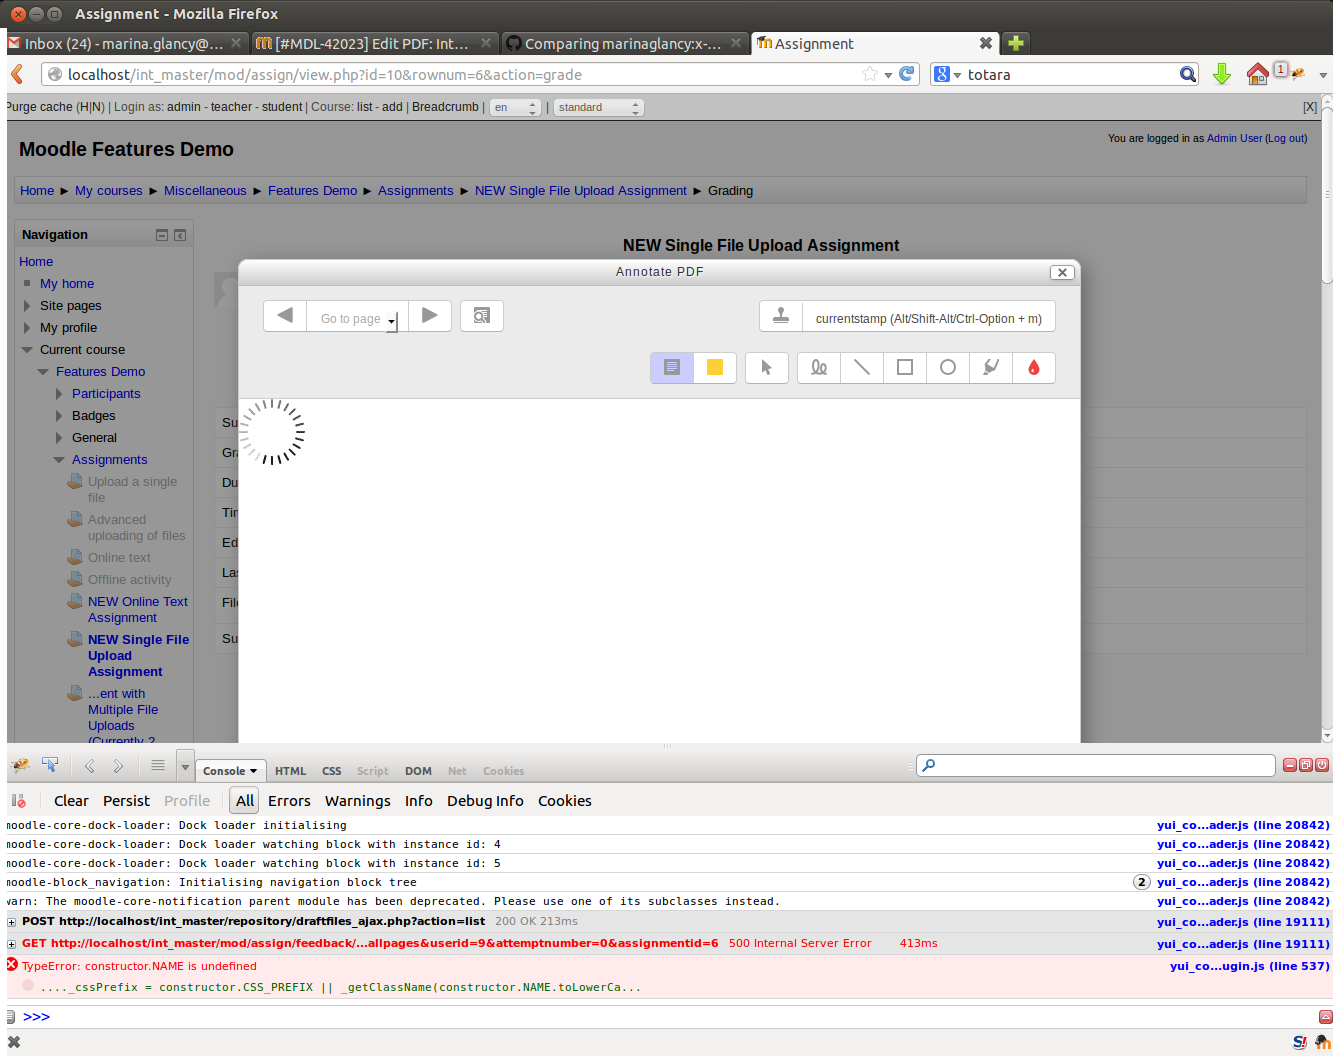
Task: Select the rectangle drawing tool
Action: pyautogui.click(x=905, y=368)
